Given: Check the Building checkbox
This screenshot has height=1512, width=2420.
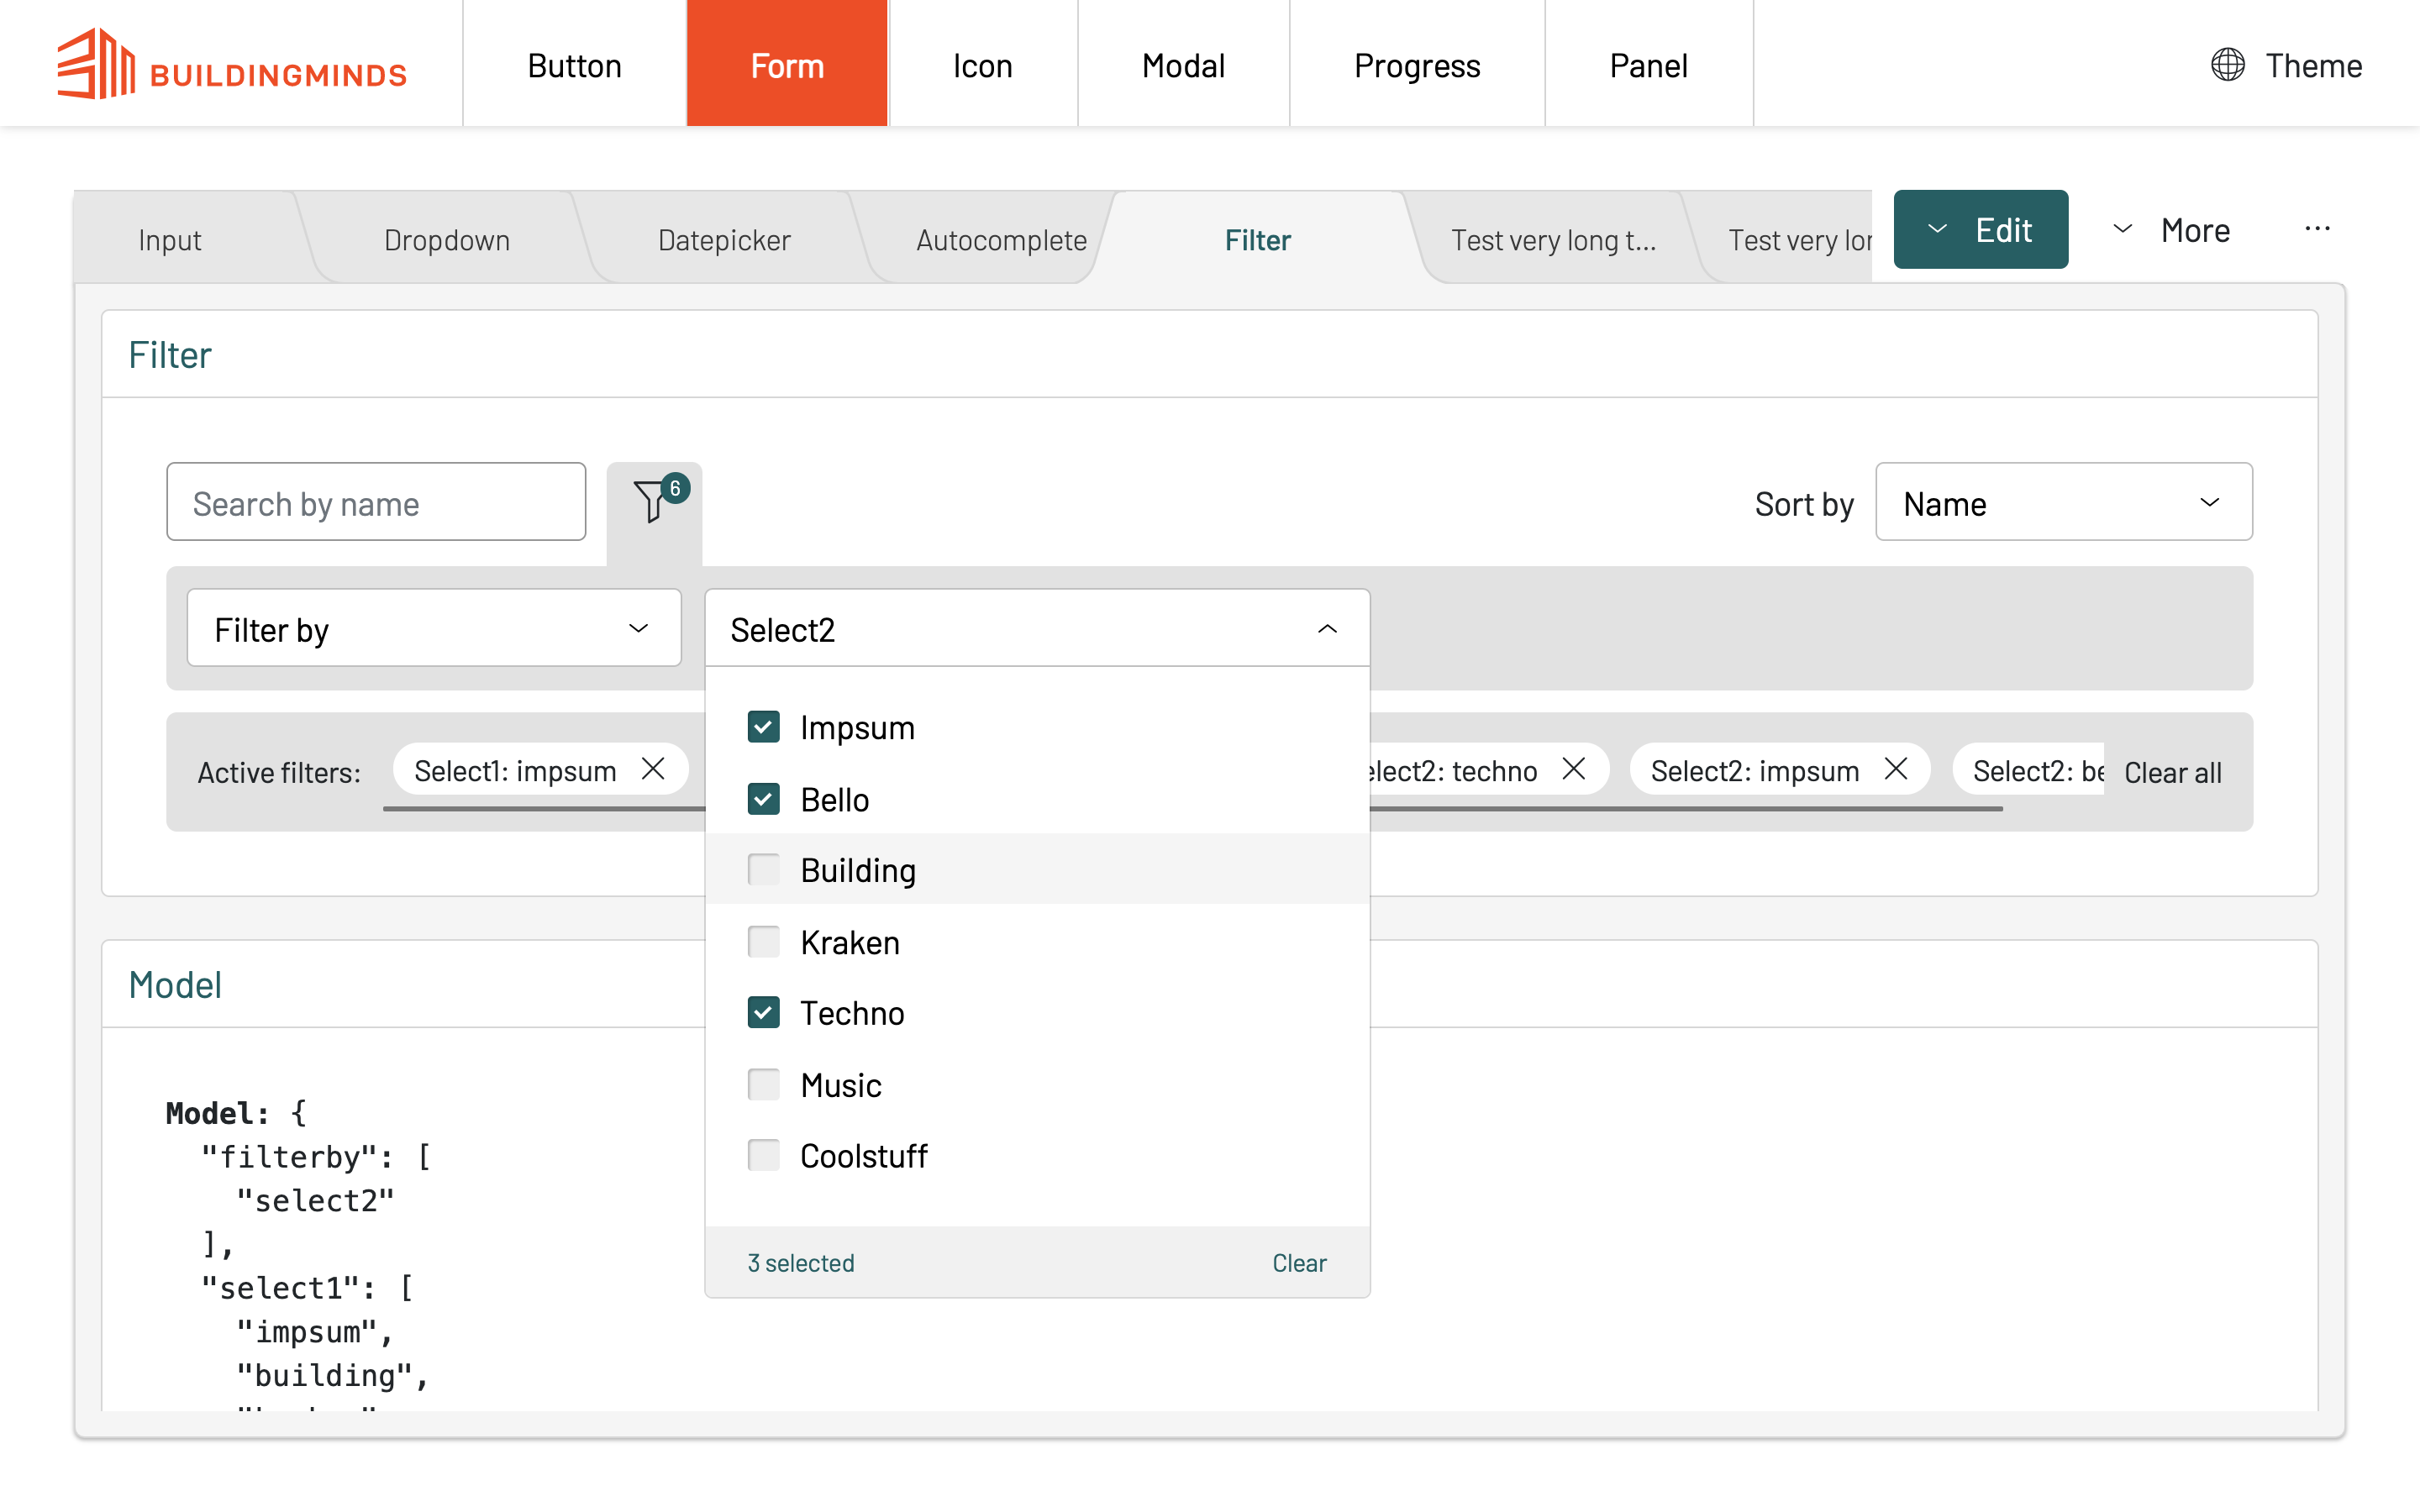Looking at the screenshot, I should (763, 870).
